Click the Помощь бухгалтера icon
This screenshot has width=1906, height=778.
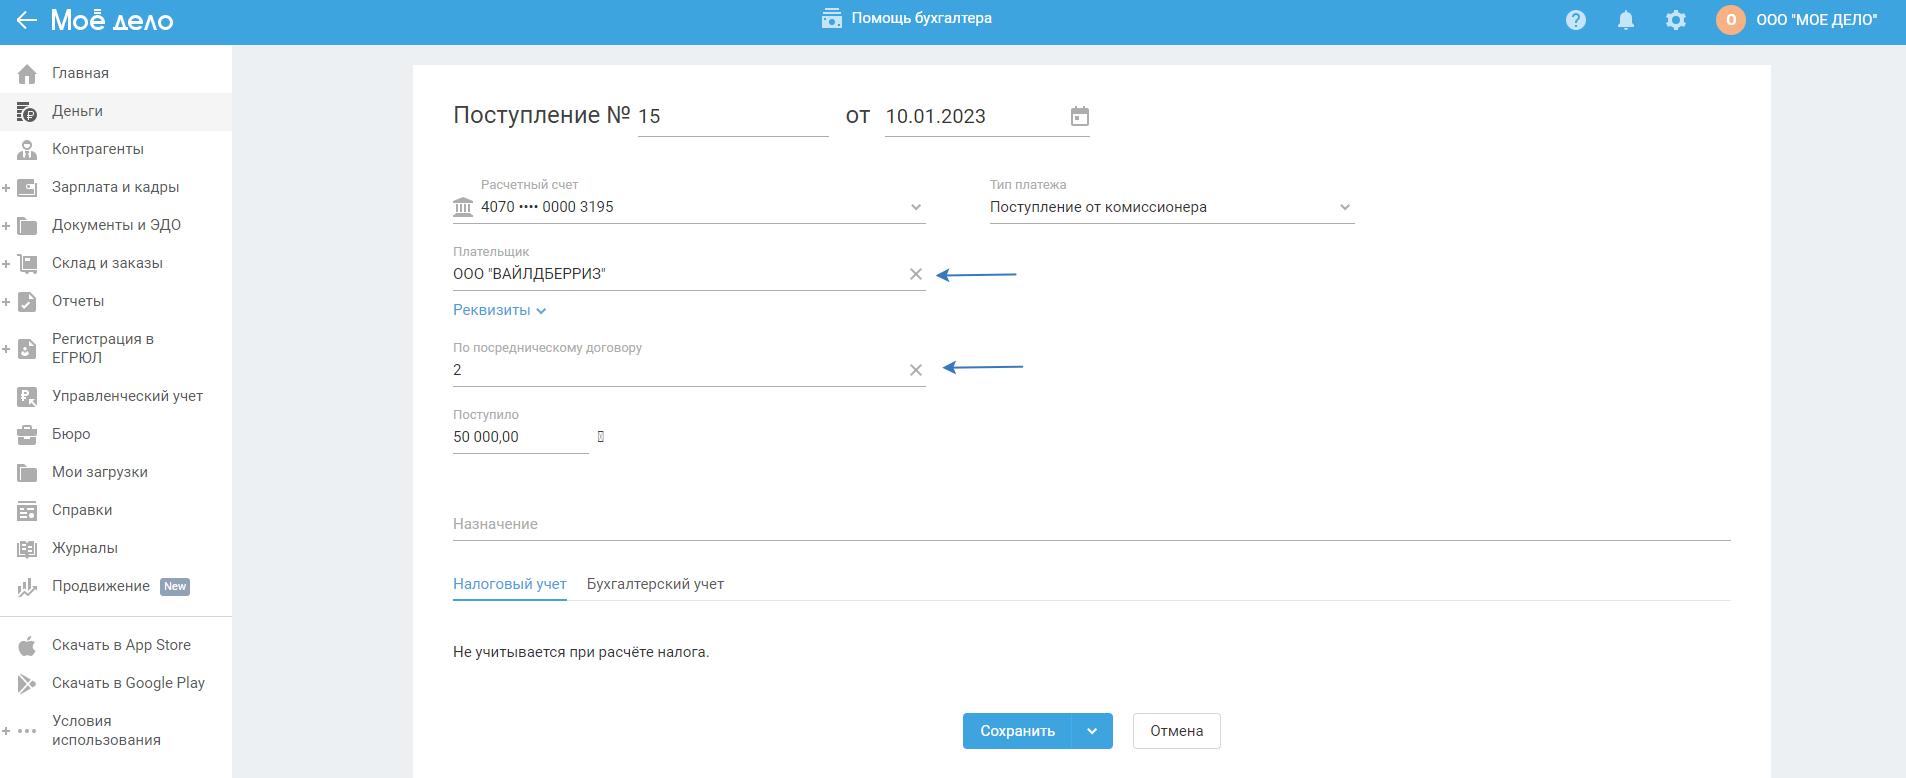[832, 18]
